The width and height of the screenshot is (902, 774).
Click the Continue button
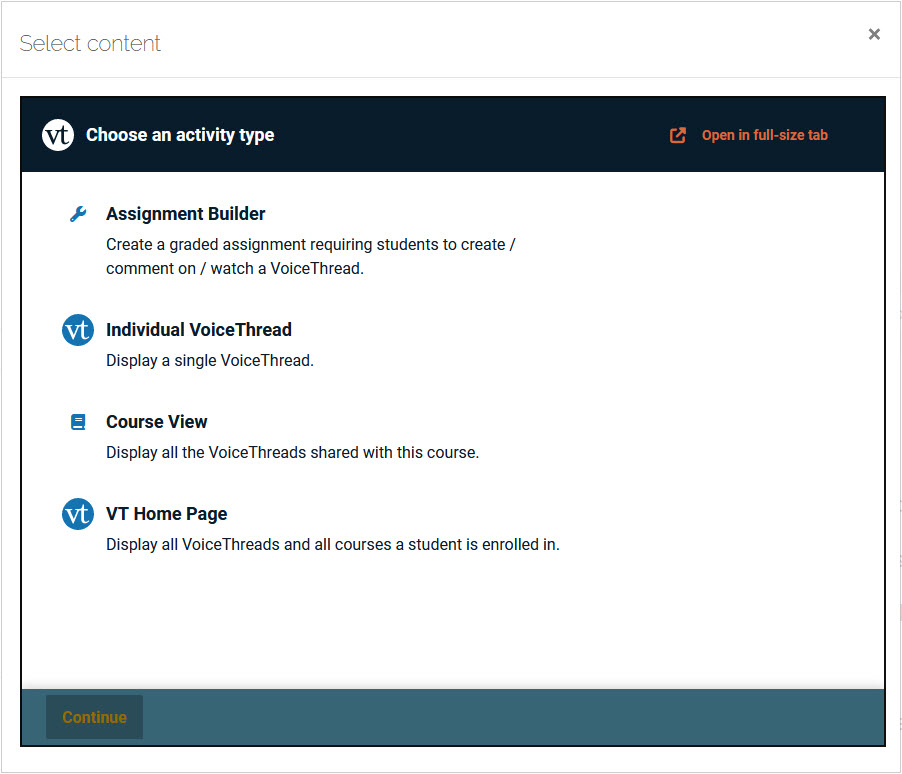coord(94,717)
